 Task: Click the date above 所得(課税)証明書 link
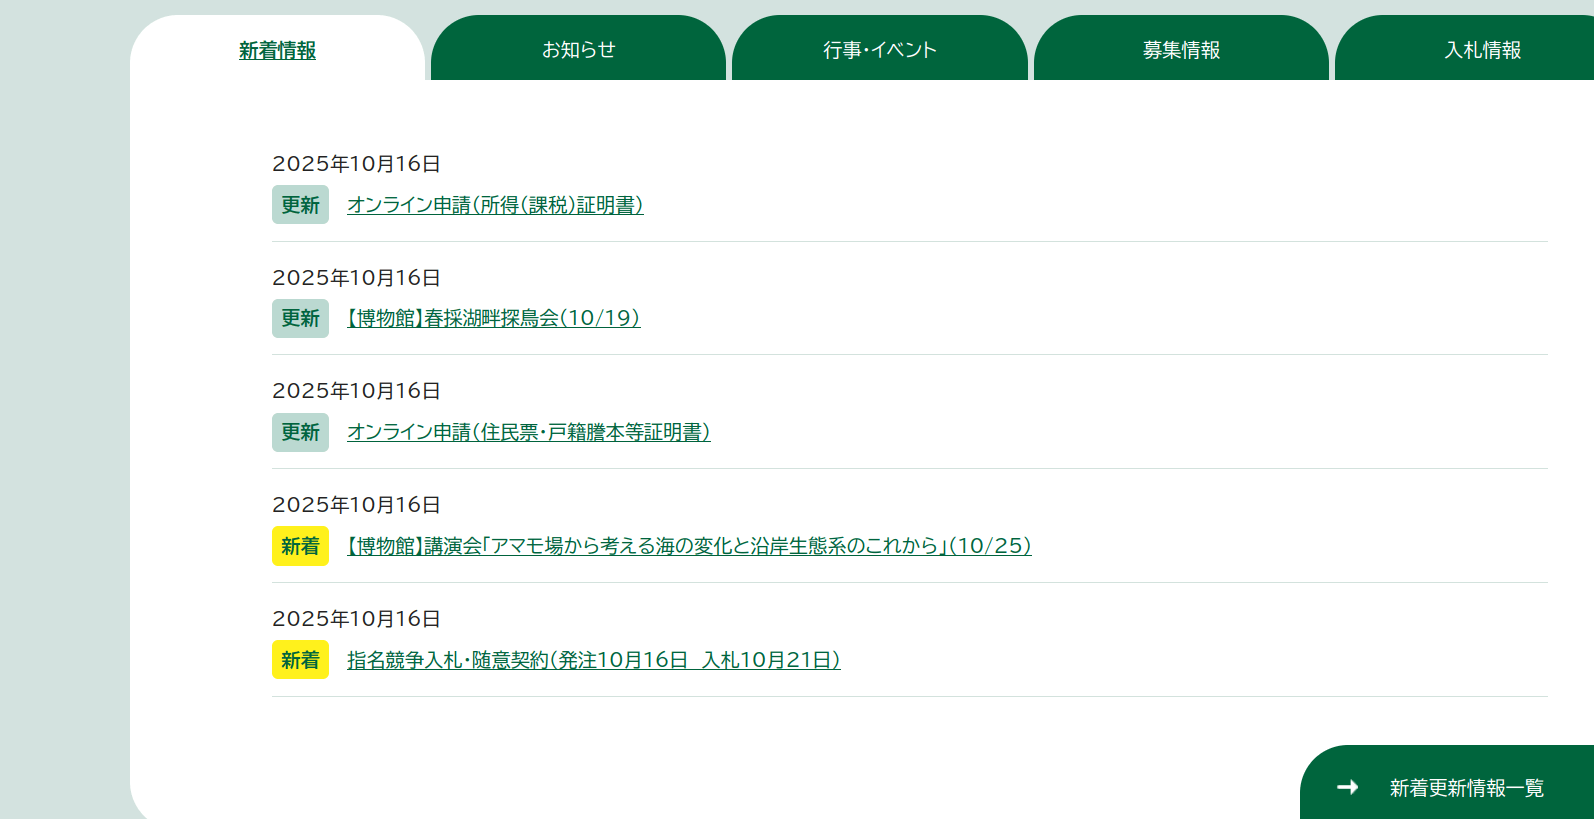[356, 164]
